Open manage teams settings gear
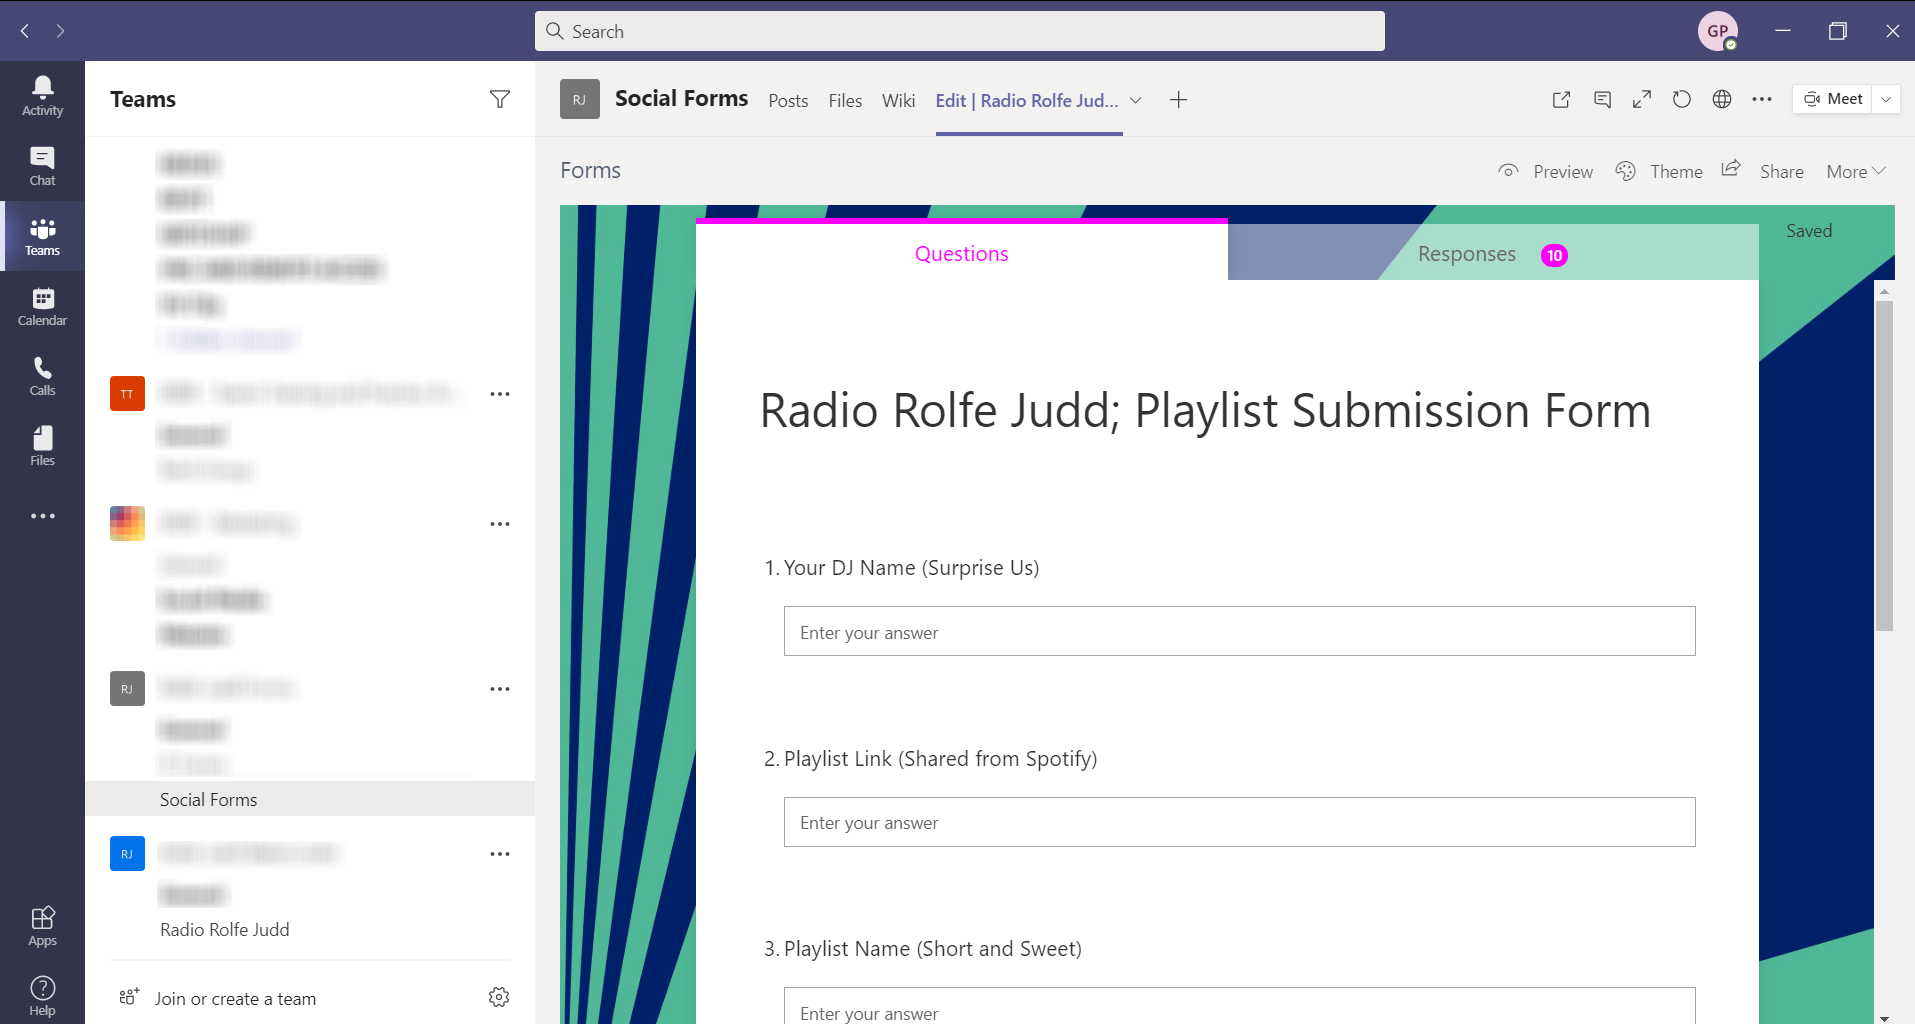This screenshot has width=1915, height=1024. point(499,997)
